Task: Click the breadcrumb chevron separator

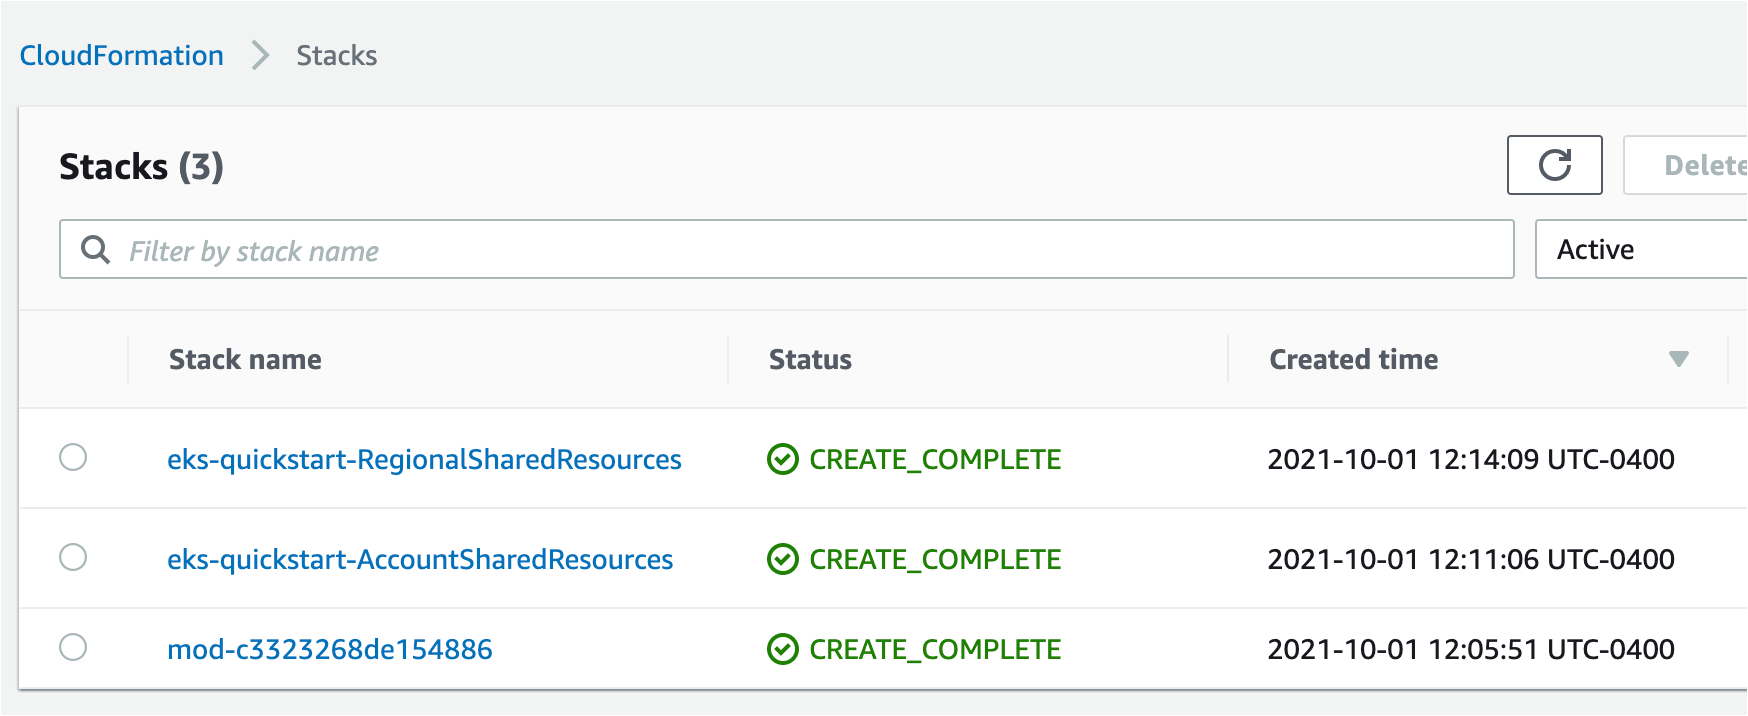Action: coord(260,55)
